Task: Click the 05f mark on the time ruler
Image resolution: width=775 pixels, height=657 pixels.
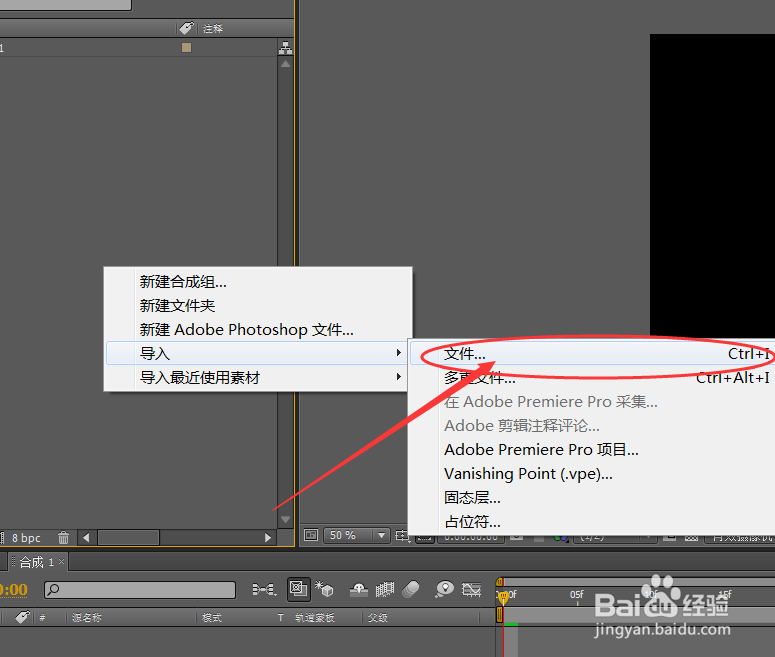Action: tap(576, 594)
